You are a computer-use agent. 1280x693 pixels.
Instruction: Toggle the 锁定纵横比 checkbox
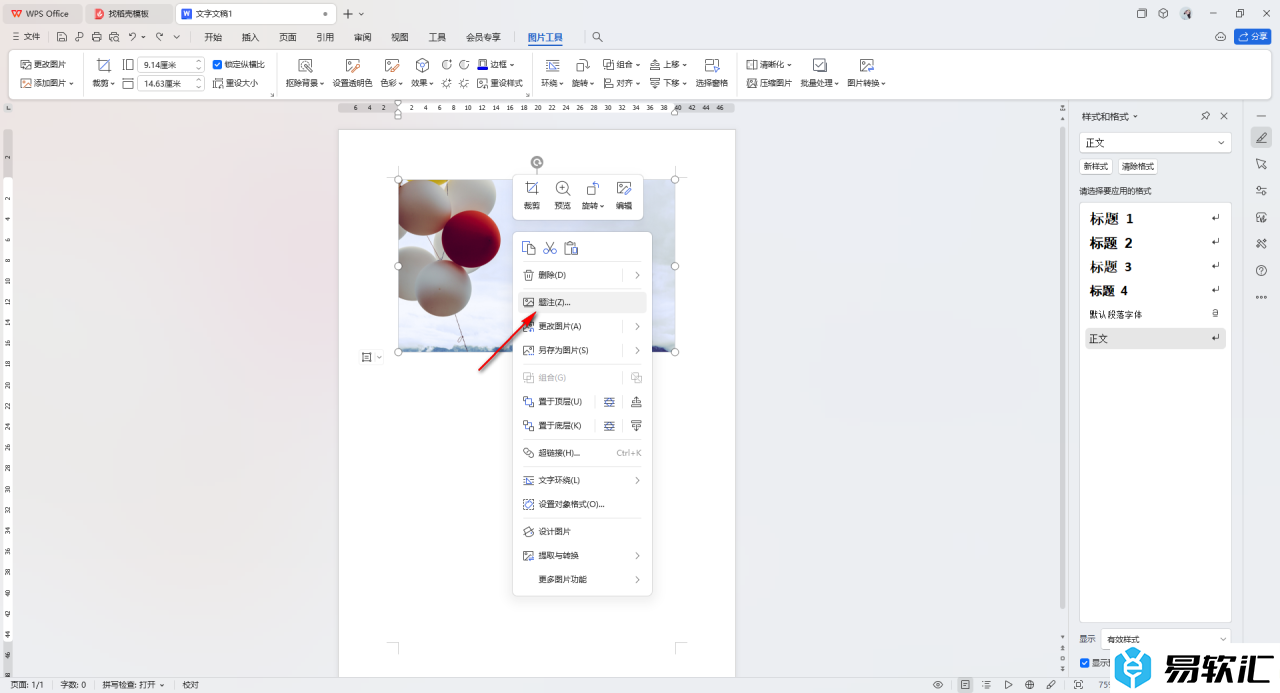tap(217, 64)
